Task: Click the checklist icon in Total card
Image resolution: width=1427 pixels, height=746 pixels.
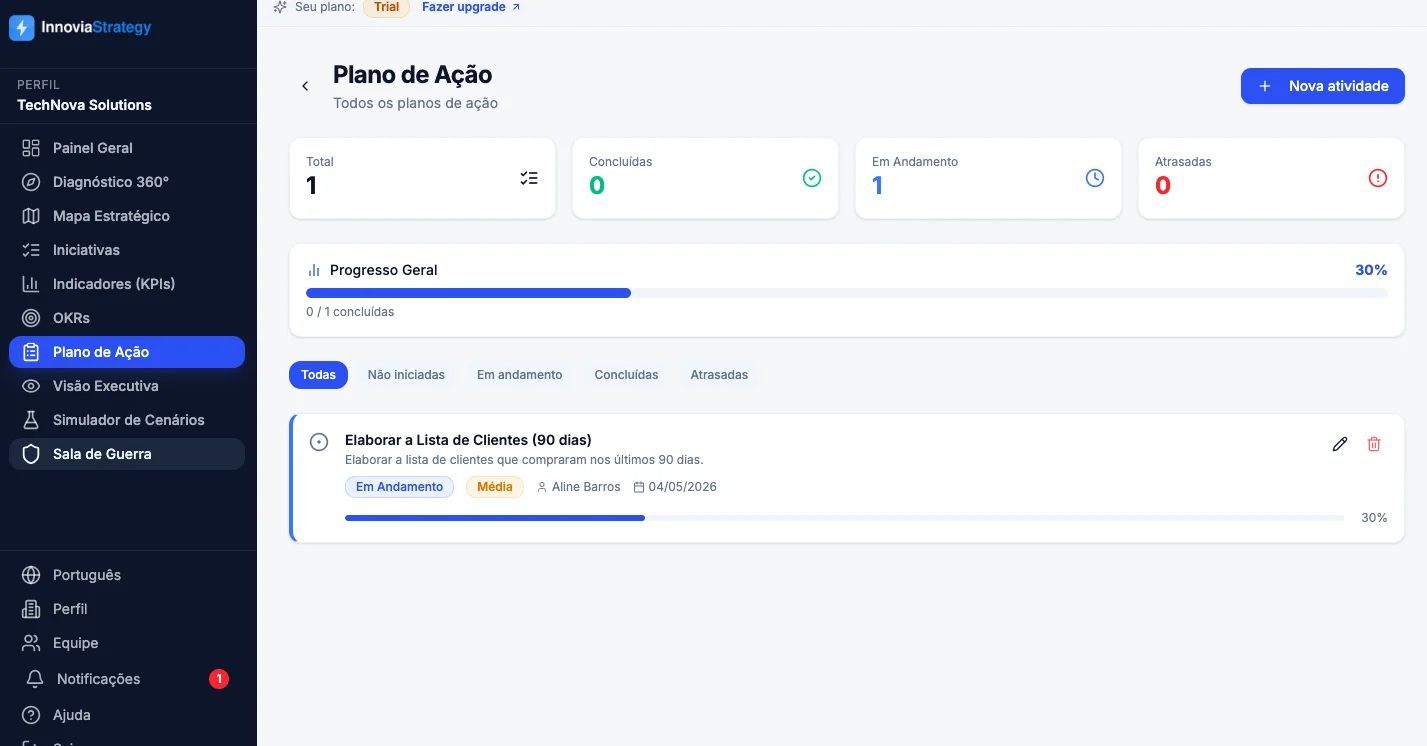Action: pyautogui.click(x=529, y=178)
